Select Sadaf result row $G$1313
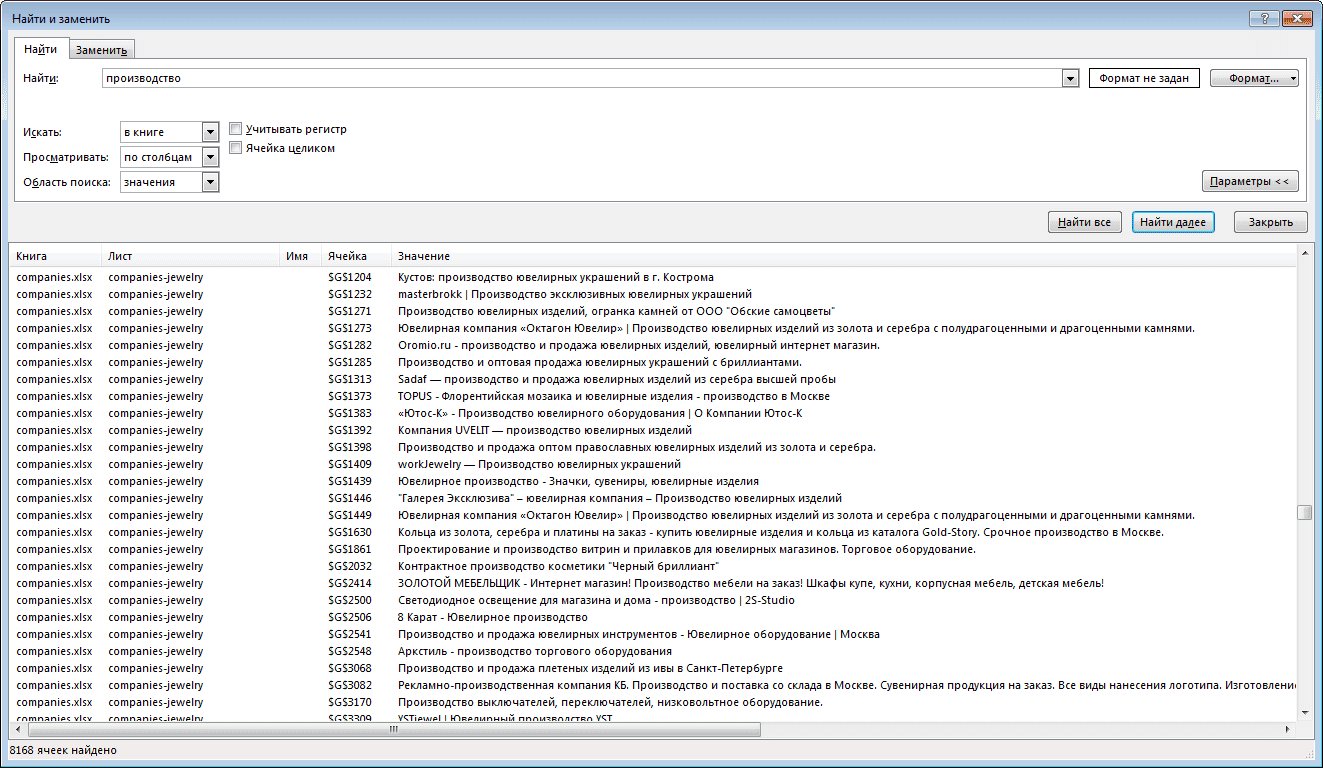 653,379
